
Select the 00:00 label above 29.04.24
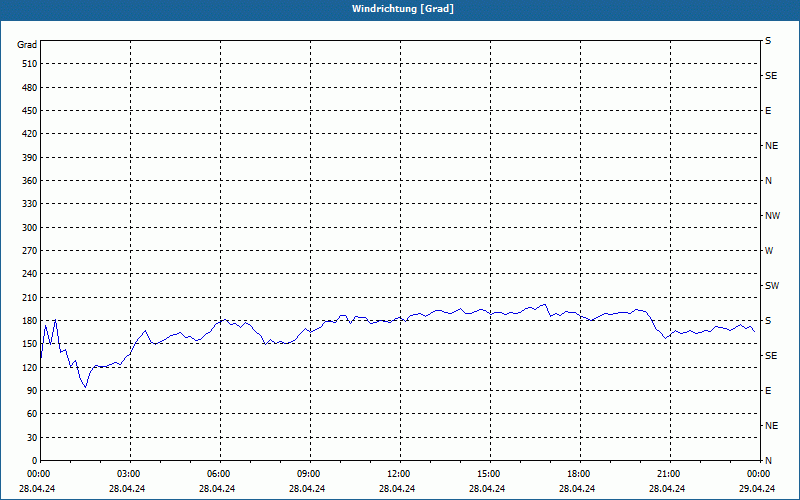(x=758, y=474)
